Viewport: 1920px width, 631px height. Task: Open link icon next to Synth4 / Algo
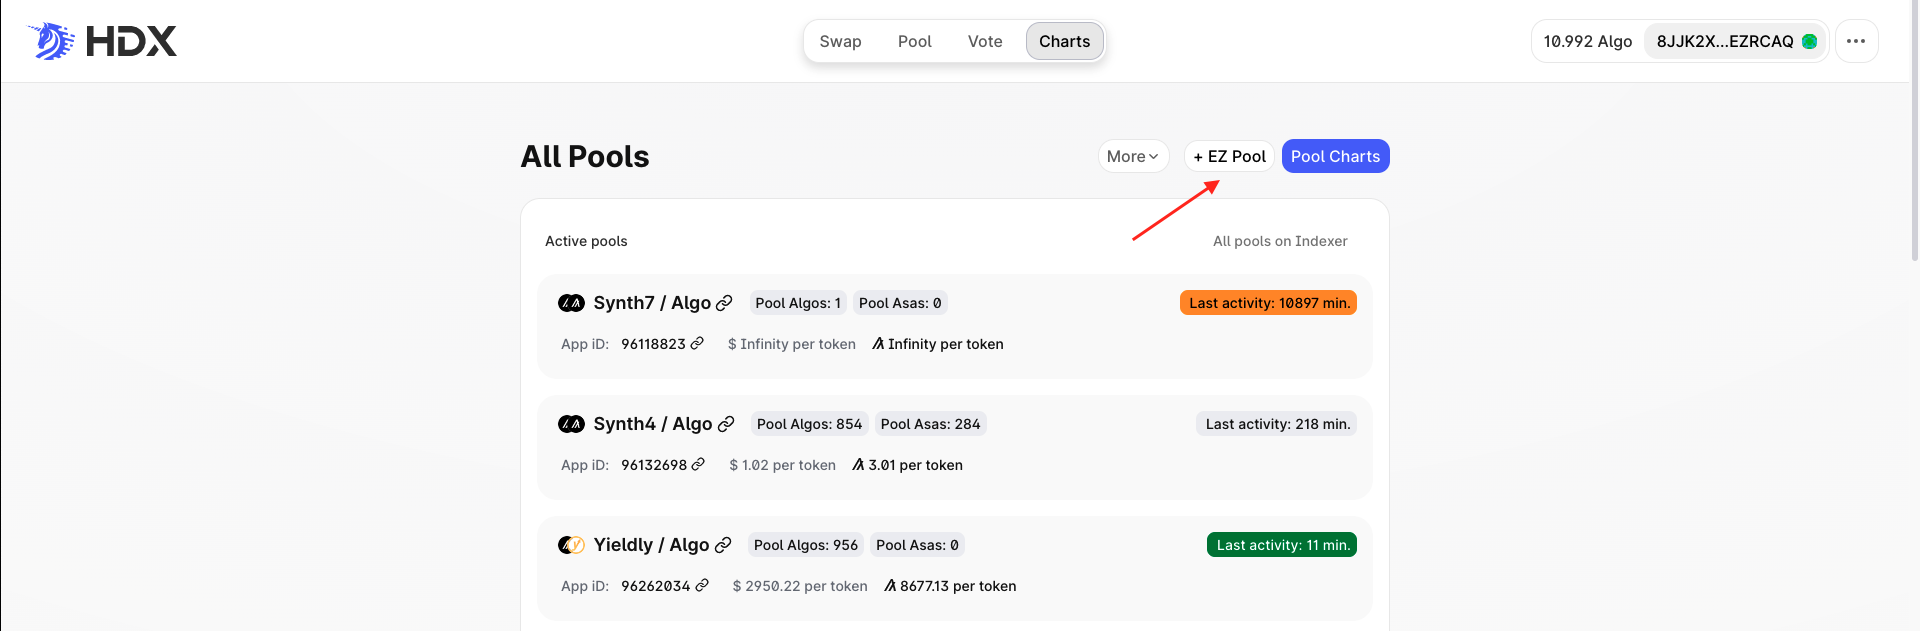tap(727, 424)
